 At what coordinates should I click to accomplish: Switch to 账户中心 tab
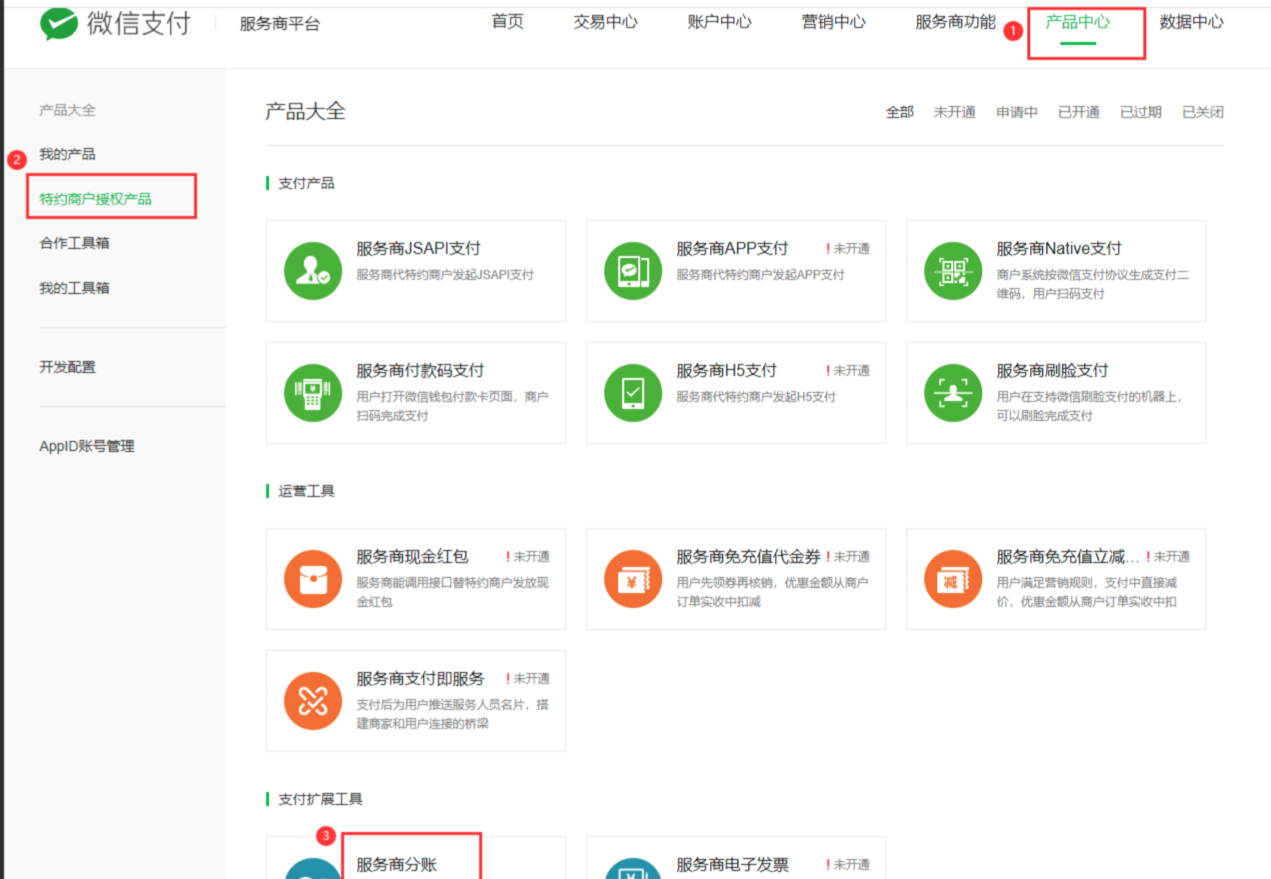(719, 22)
